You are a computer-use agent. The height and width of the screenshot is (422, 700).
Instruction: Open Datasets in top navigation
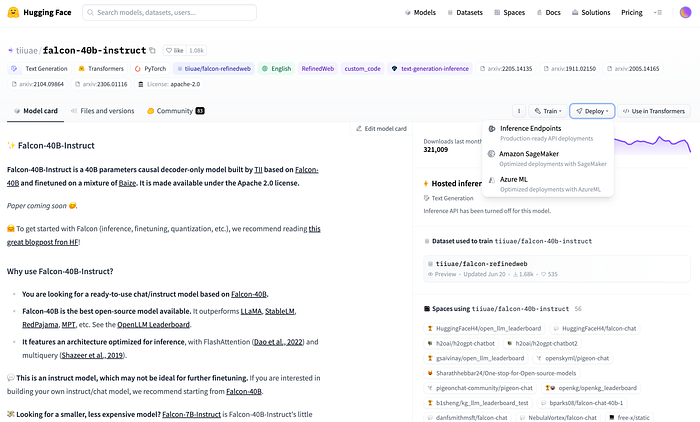coord(465,13)
